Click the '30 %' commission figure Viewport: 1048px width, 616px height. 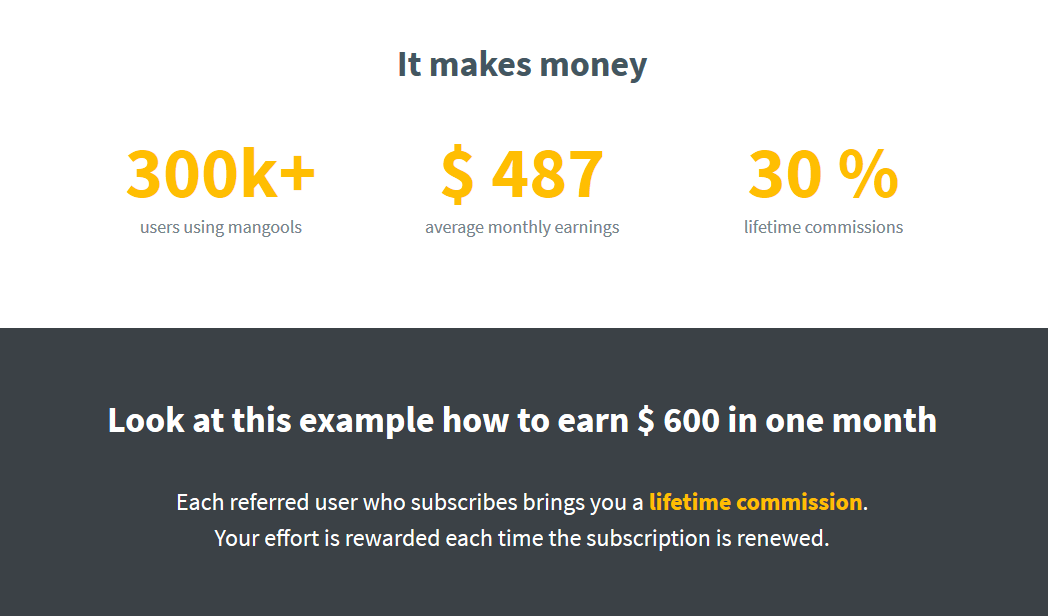pyautogui.click(x=823, y=174)
